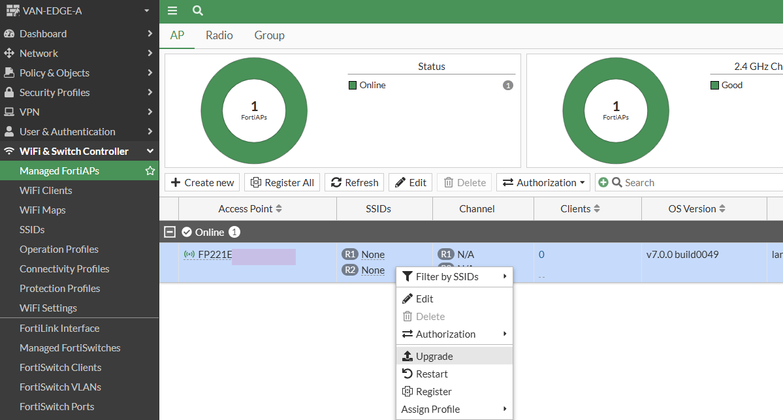Expand Policy & Objects menu
783x420 pixels.
pyautogui.click(x=79, y=72)
